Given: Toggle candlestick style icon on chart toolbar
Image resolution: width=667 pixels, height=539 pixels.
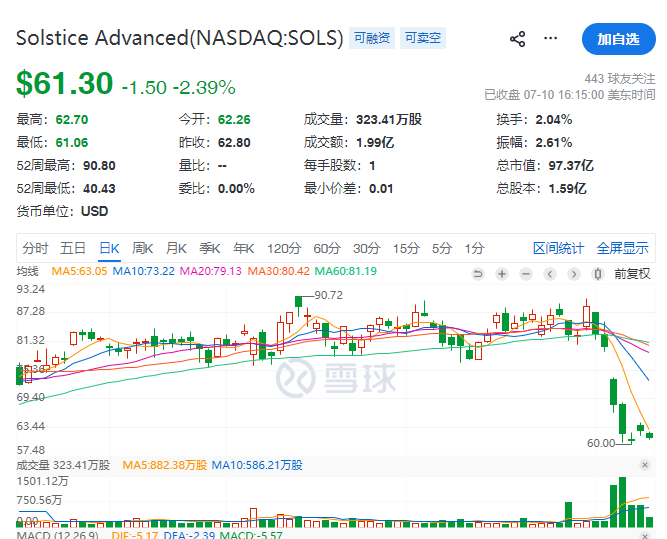Looking at the screenshot, I should 598,274.
